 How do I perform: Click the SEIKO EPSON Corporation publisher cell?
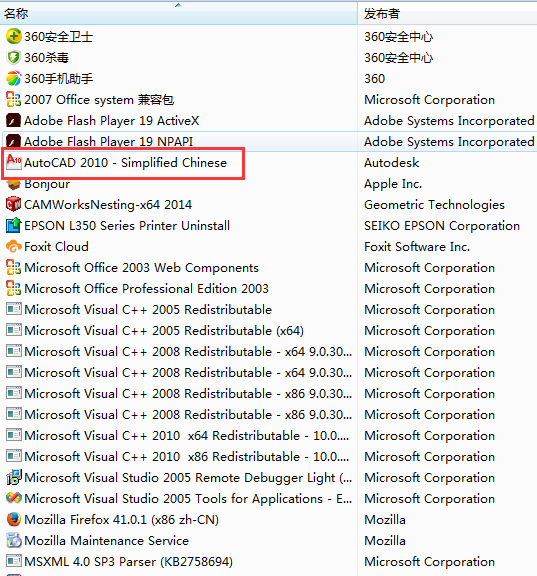(442, 226)
